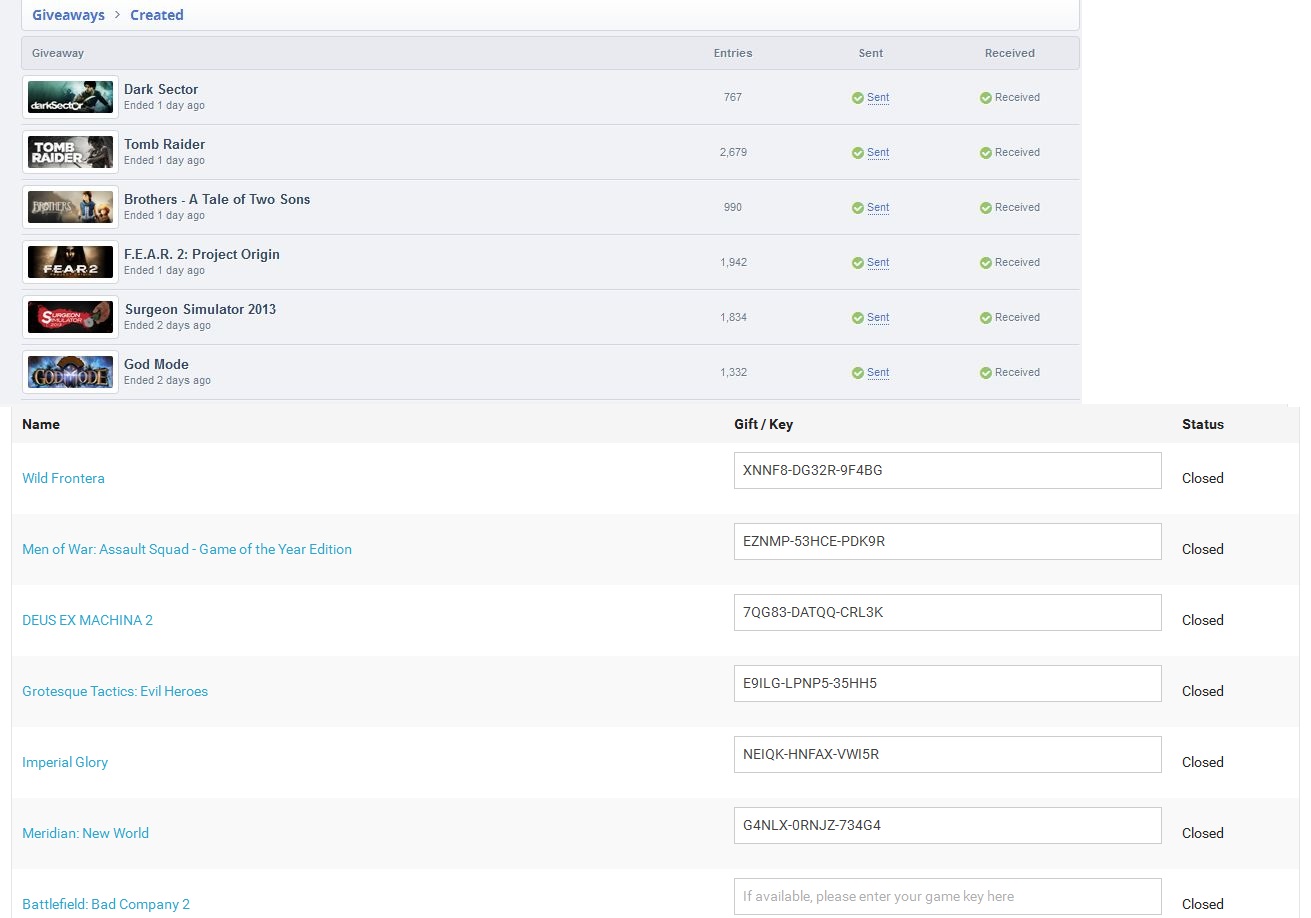Image resolution: width=1311 pixels, height=918 pixels.
Task: Open the Wild Frontera game link
Action: [x=63, y=478]
